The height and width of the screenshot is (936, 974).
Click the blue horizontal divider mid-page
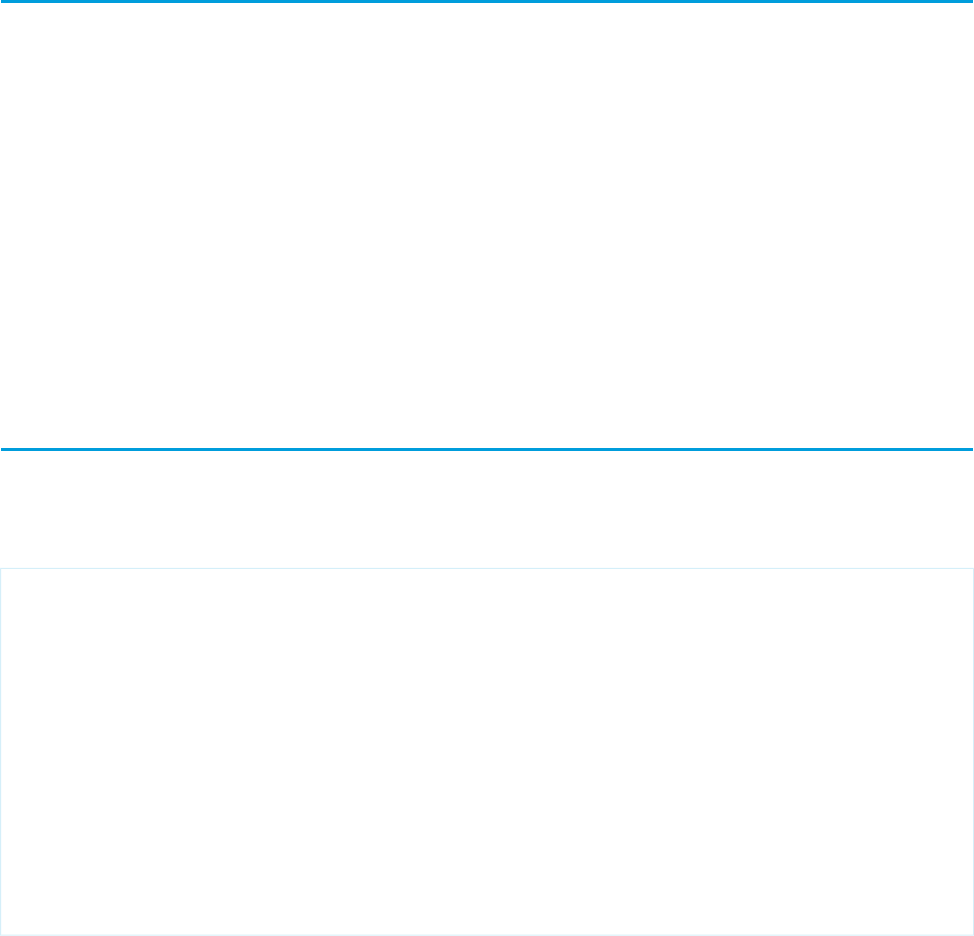click(x=487, y=449)
